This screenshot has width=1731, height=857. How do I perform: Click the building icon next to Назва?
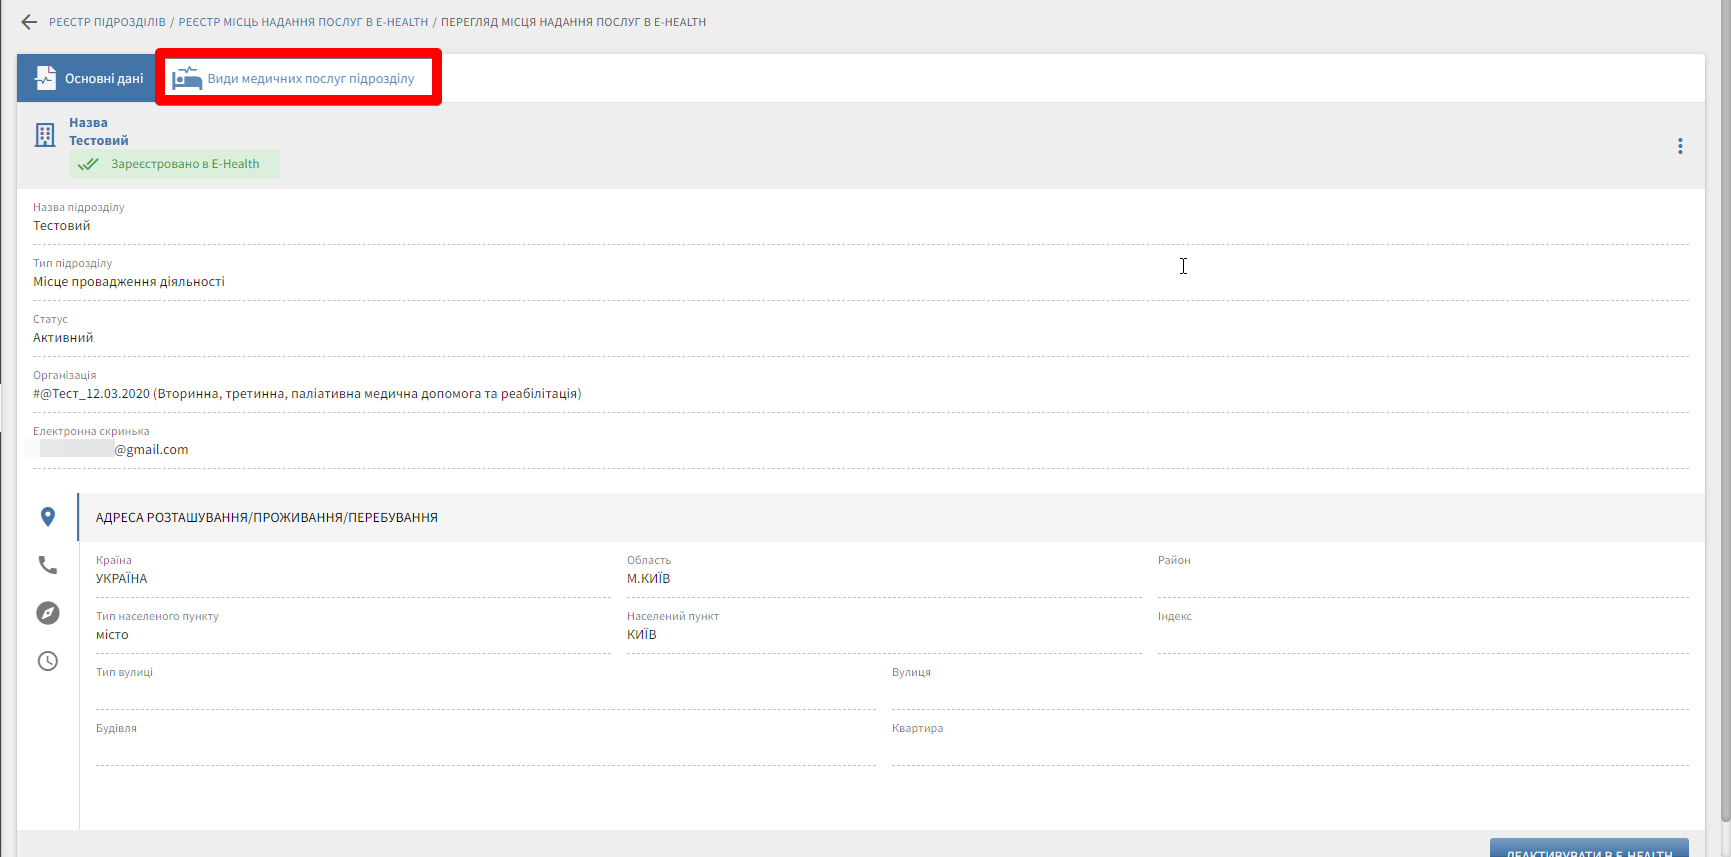tap(45, 135)
